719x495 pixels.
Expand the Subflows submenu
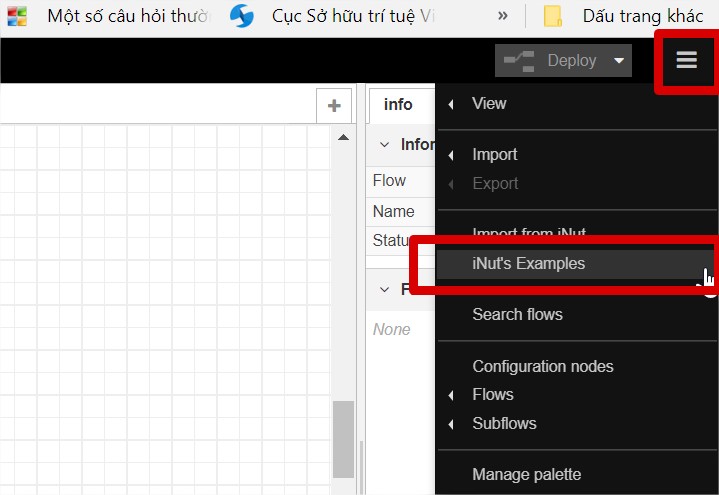point(576,423)
